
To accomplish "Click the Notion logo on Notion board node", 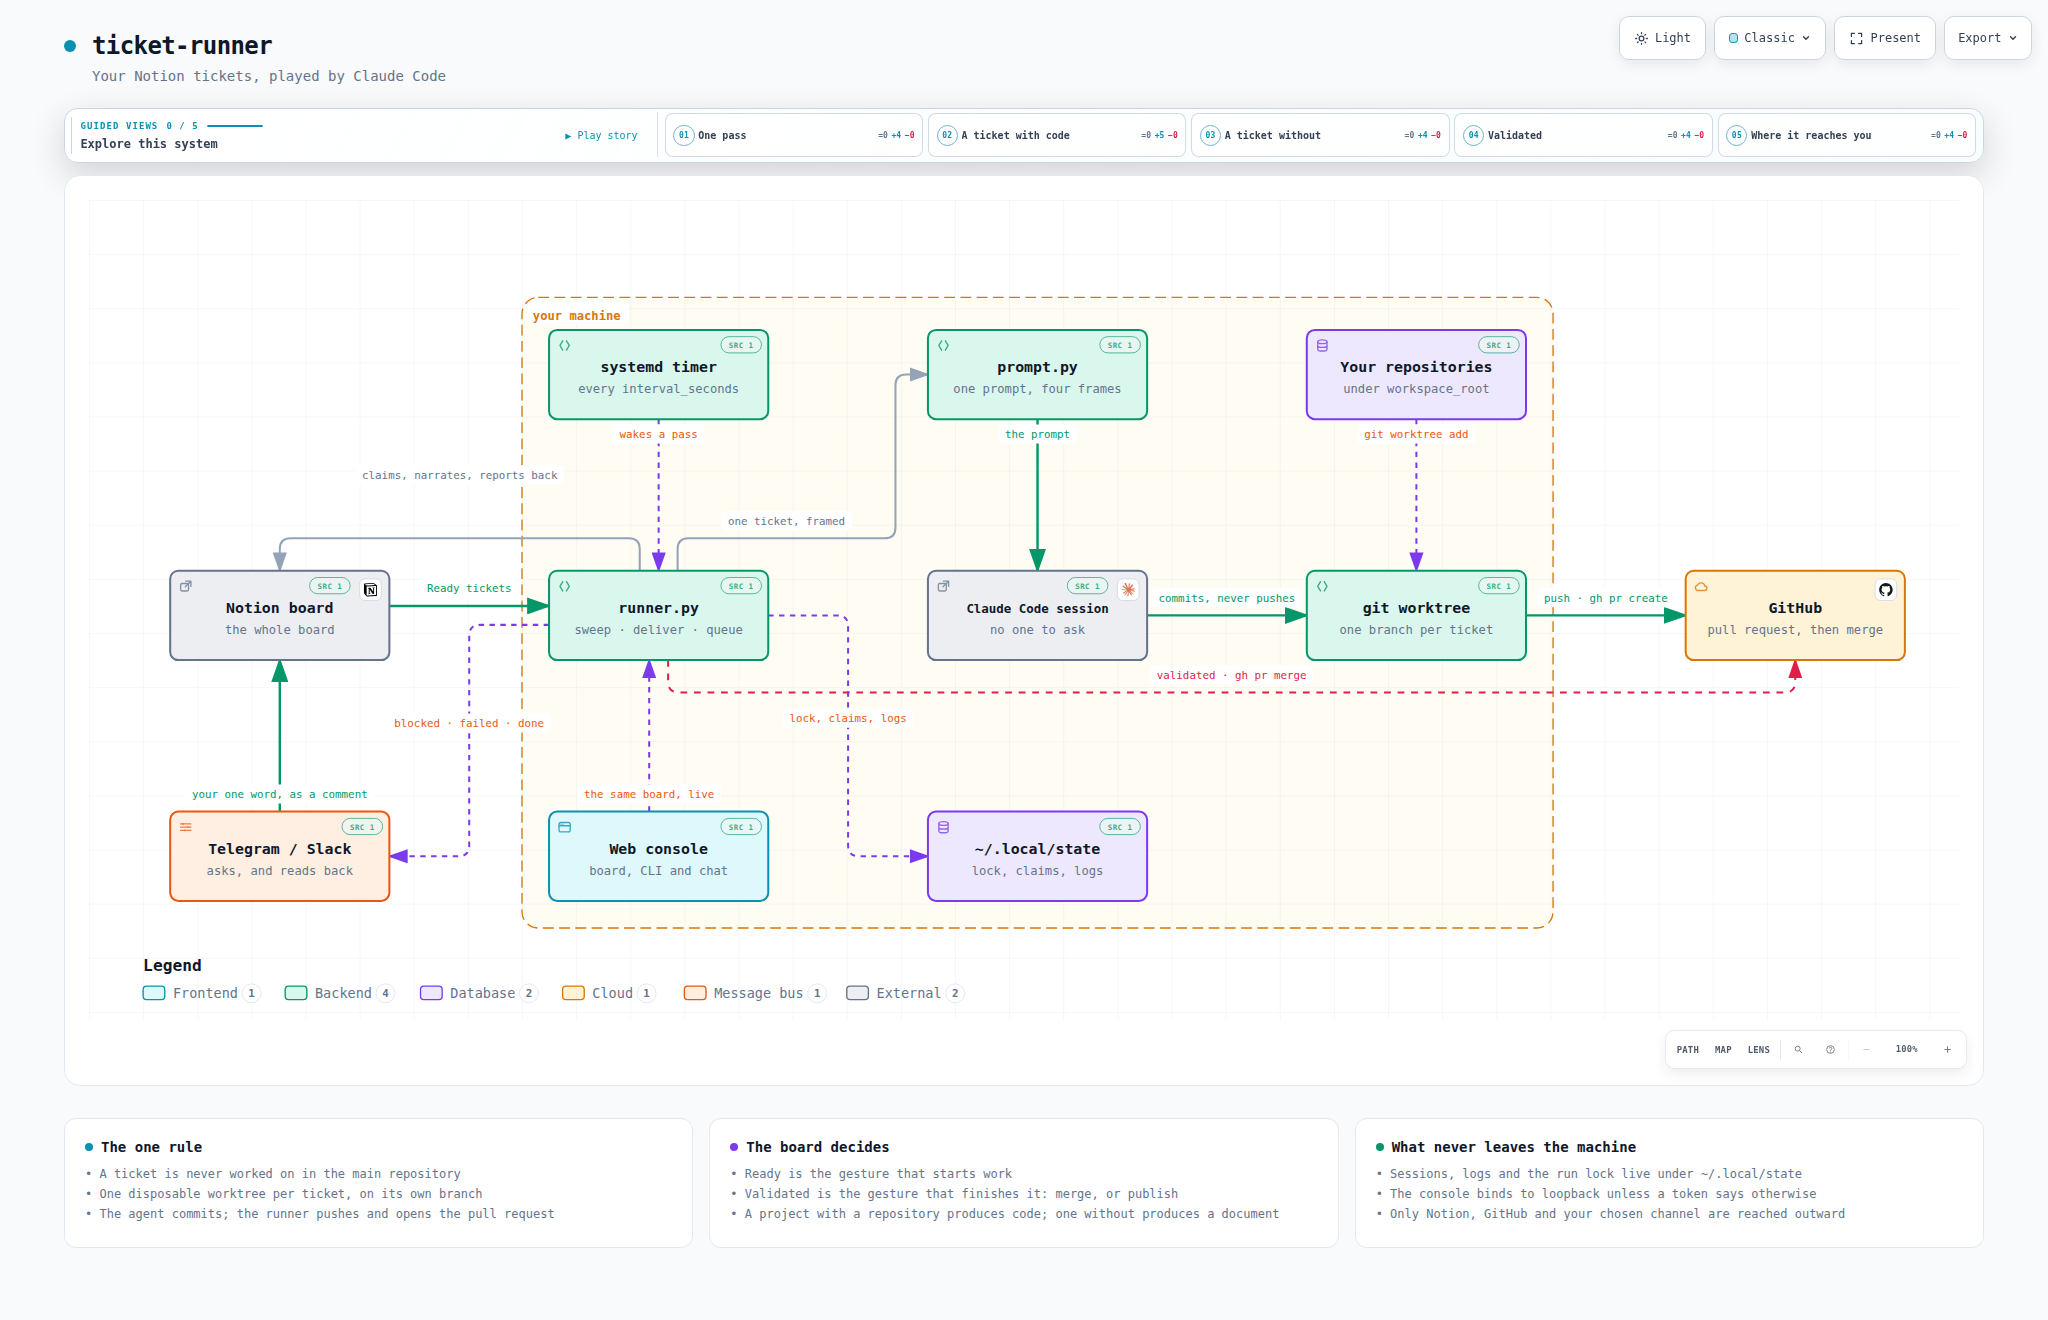I will [x=370, y=590].
